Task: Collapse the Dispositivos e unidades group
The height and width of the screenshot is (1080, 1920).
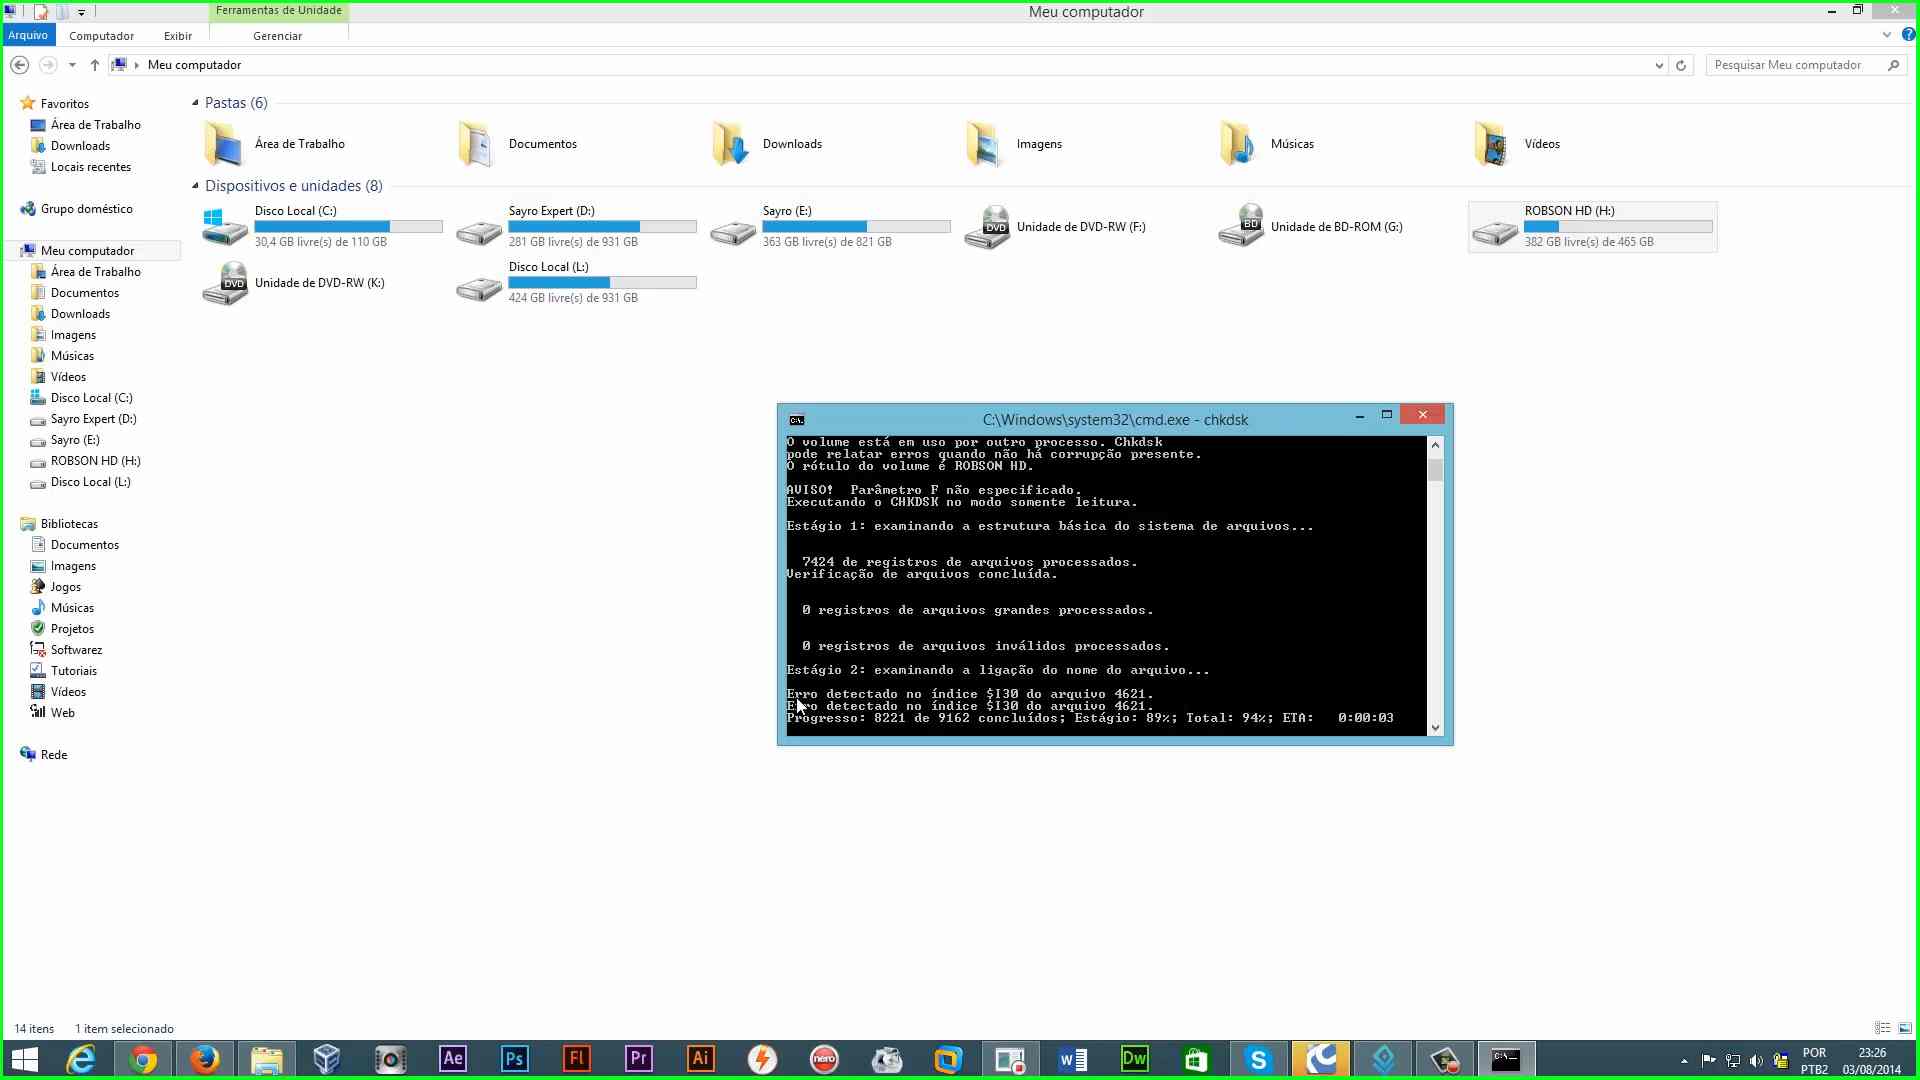Action: click(196, 186)
